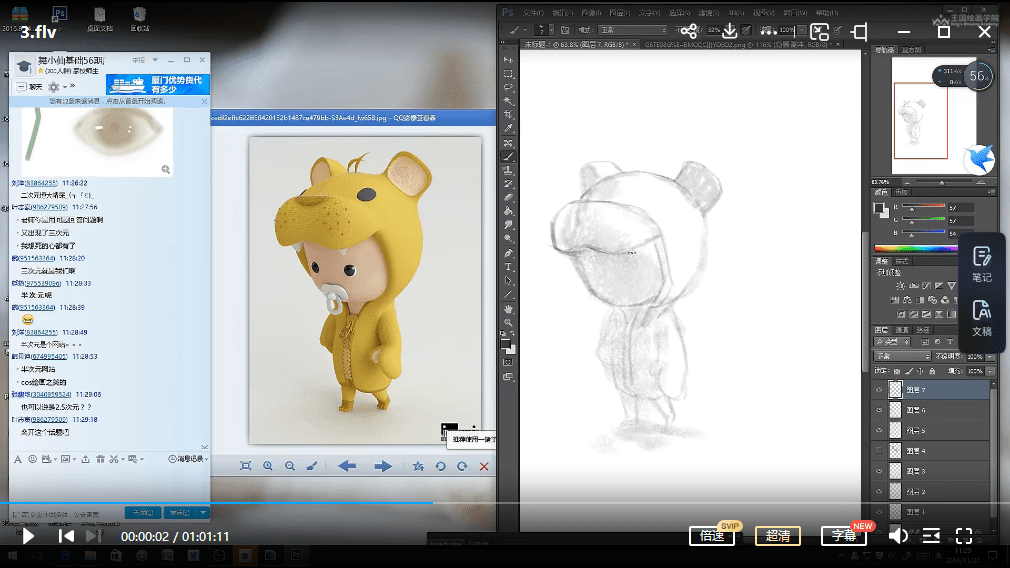Rotate image clockwise in image viewer
The image size is (1010, 568).
click(462, 466)
